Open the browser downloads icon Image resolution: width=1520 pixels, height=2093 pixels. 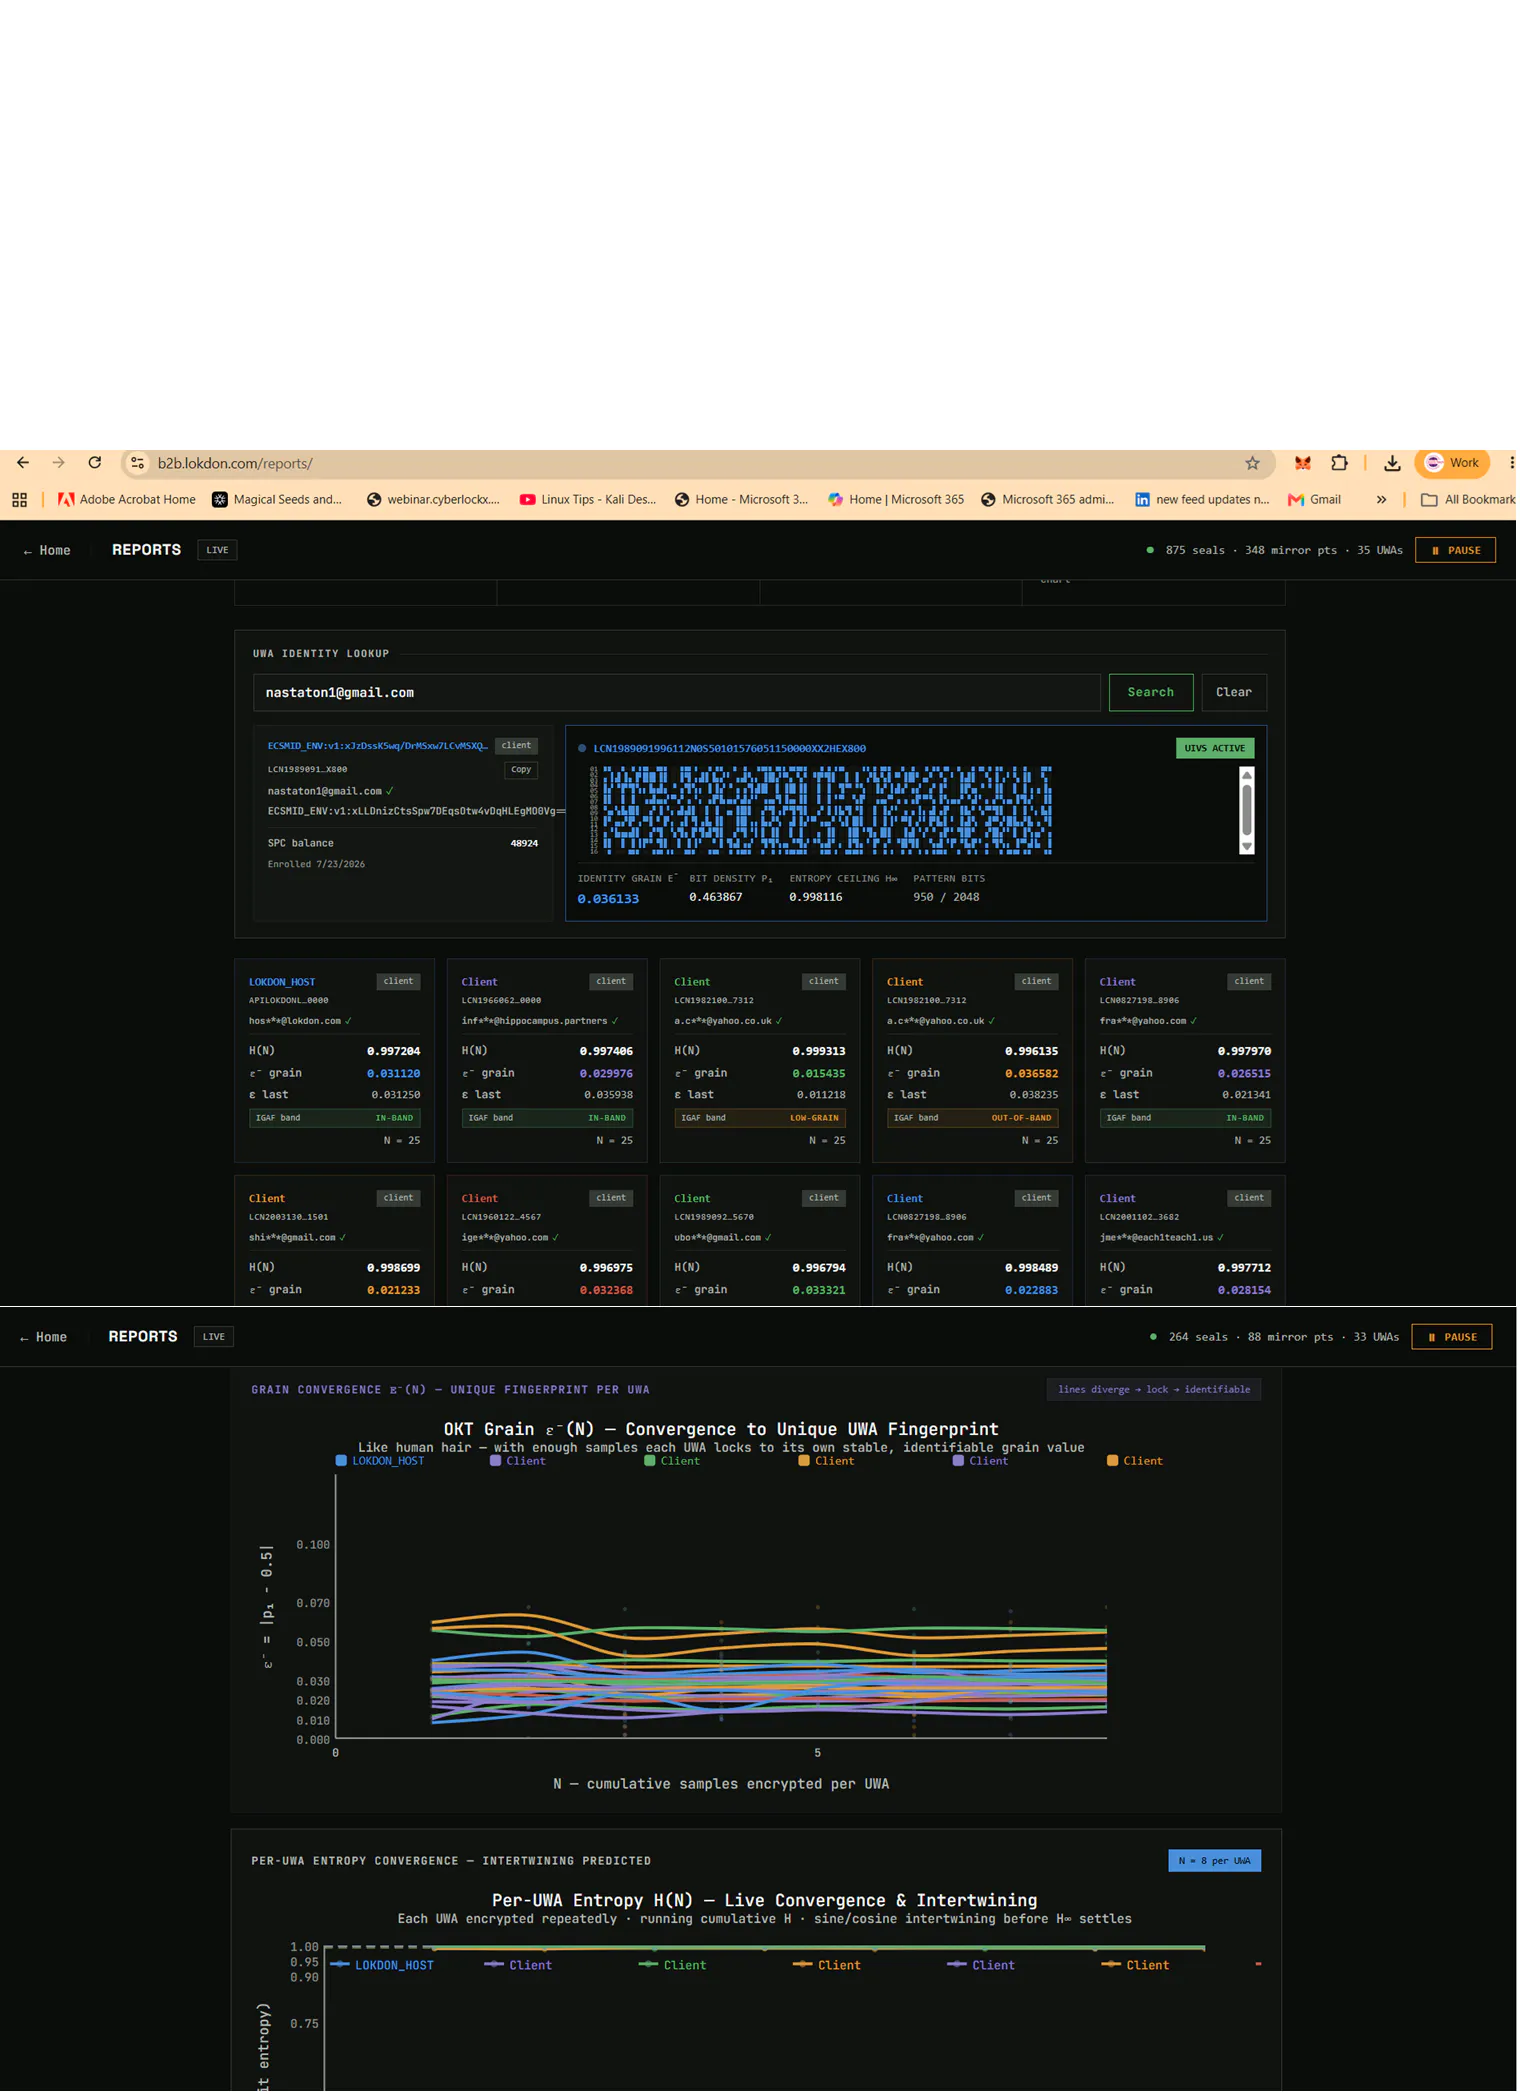click(1394, 463)
